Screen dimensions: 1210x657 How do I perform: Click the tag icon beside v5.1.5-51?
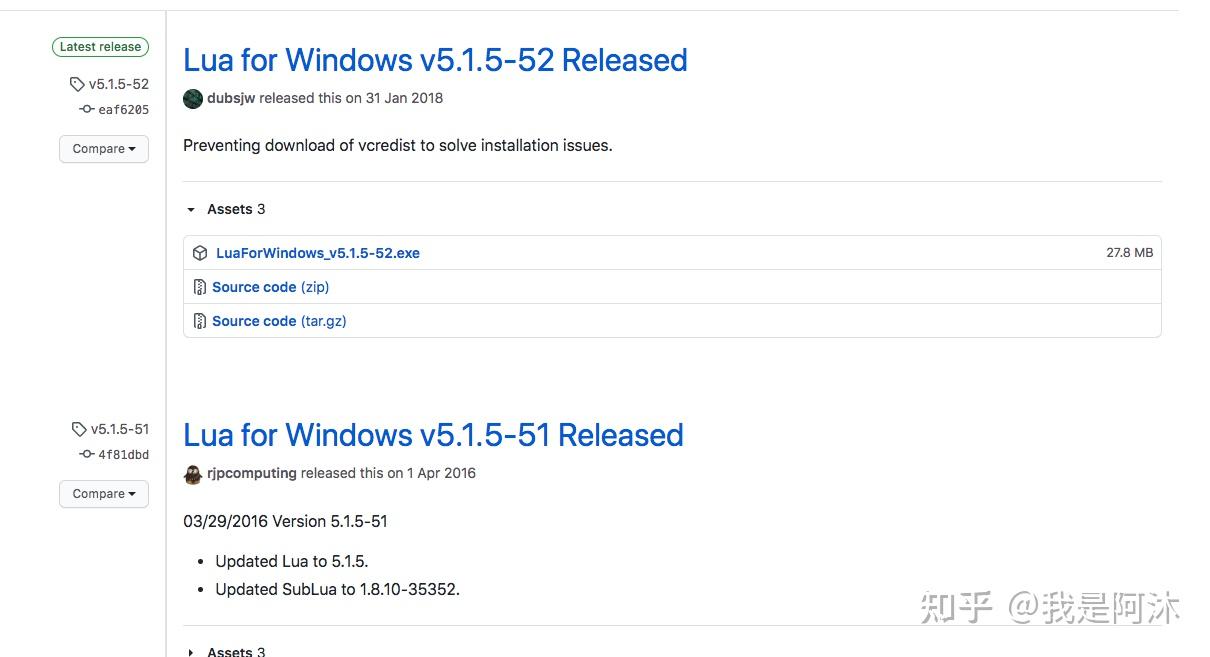pos(79,430)
